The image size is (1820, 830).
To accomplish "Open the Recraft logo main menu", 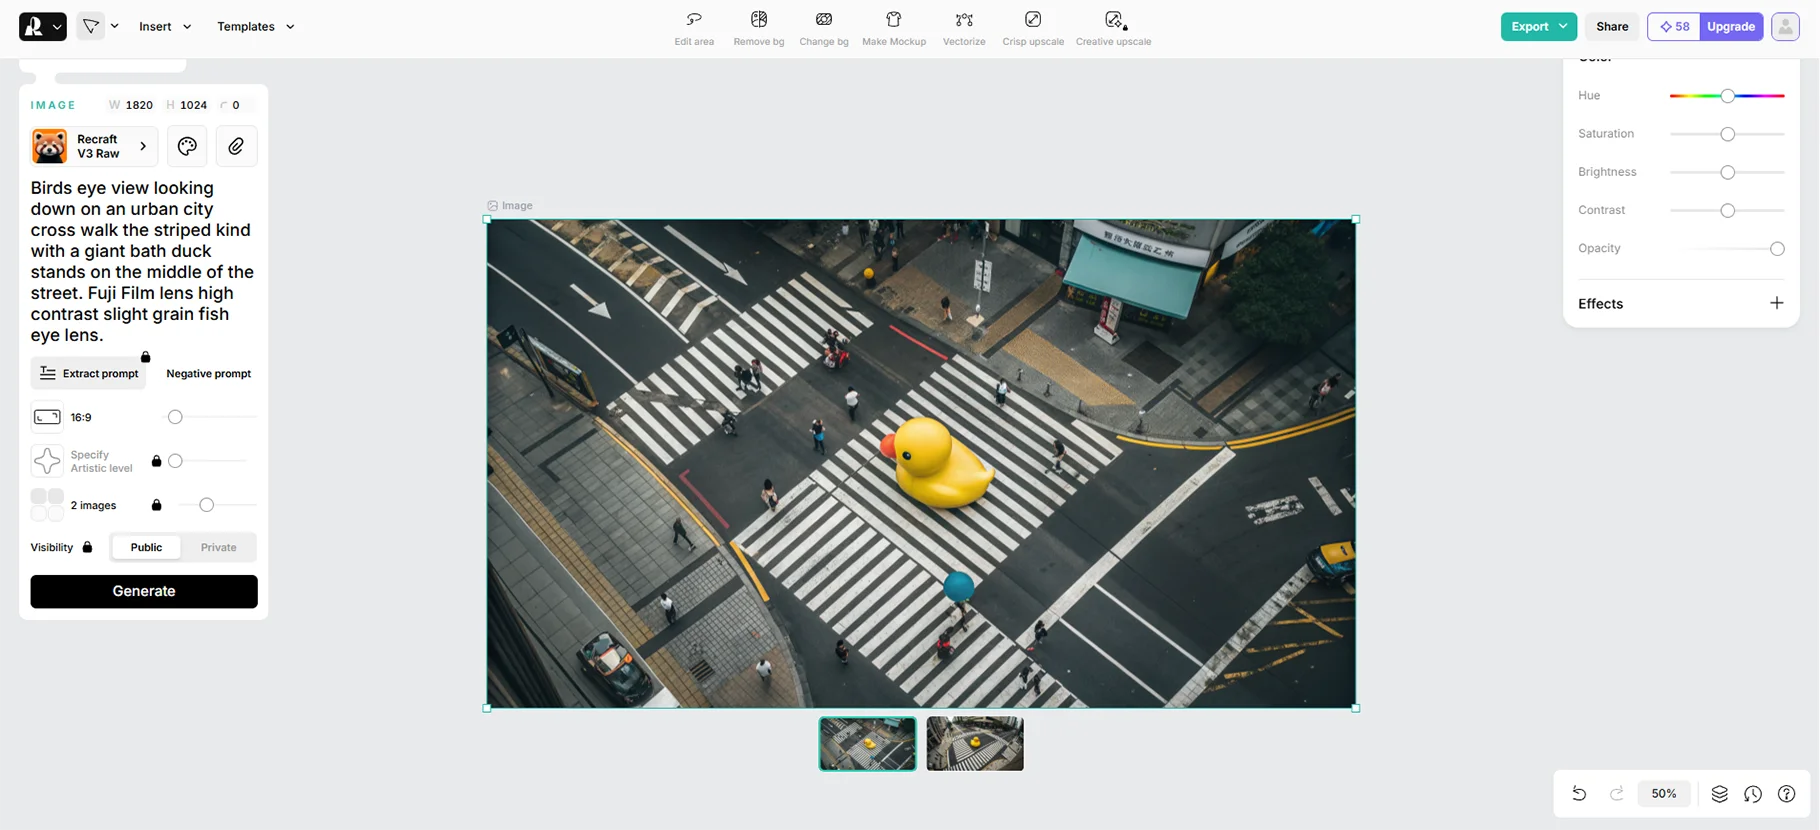I will click(42, 27).
